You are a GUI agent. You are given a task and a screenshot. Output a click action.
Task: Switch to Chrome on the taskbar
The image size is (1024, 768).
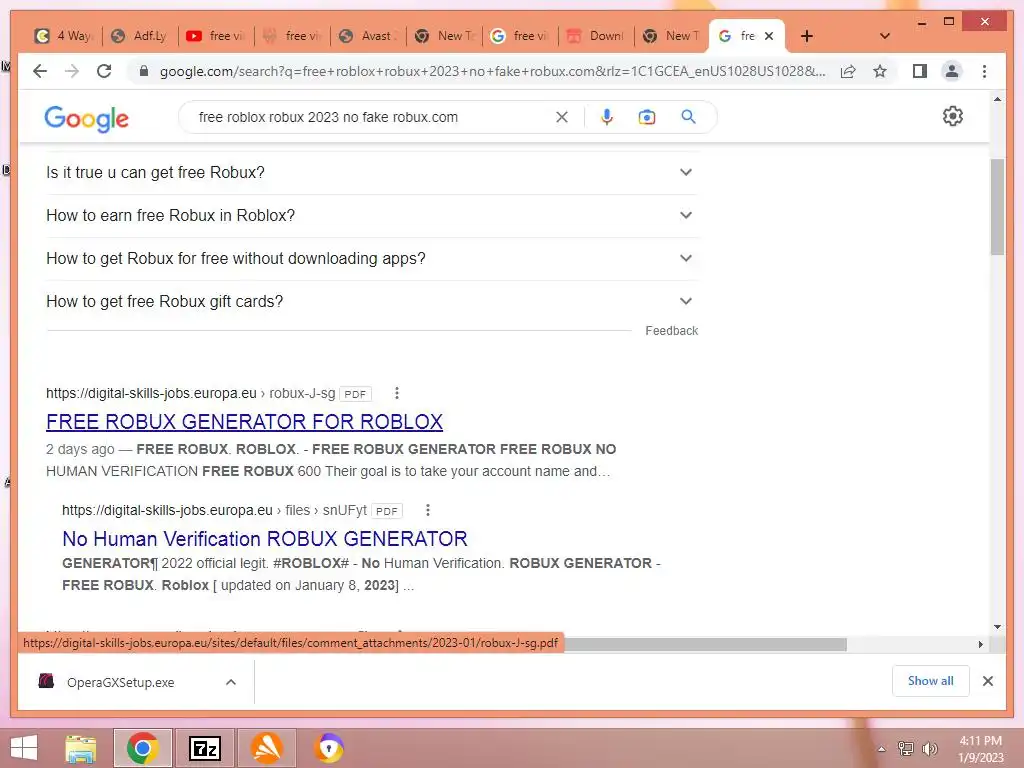click(143, 748)
